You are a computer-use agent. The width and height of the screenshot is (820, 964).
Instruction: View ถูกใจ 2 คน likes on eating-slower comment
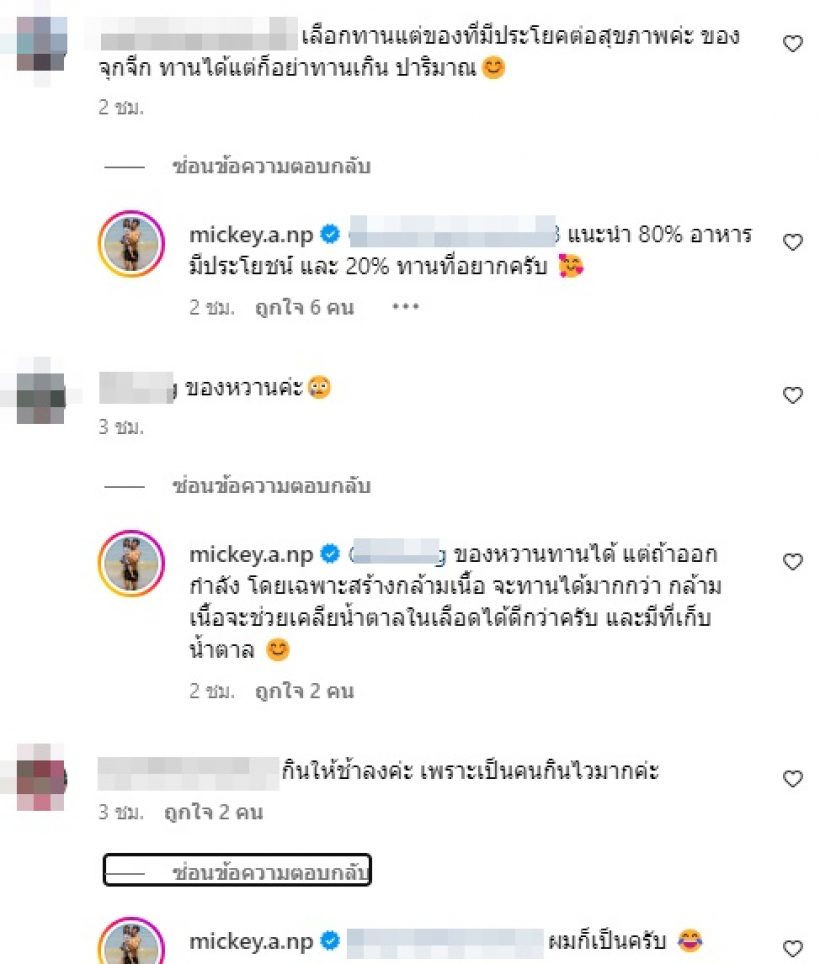point(214,812)
